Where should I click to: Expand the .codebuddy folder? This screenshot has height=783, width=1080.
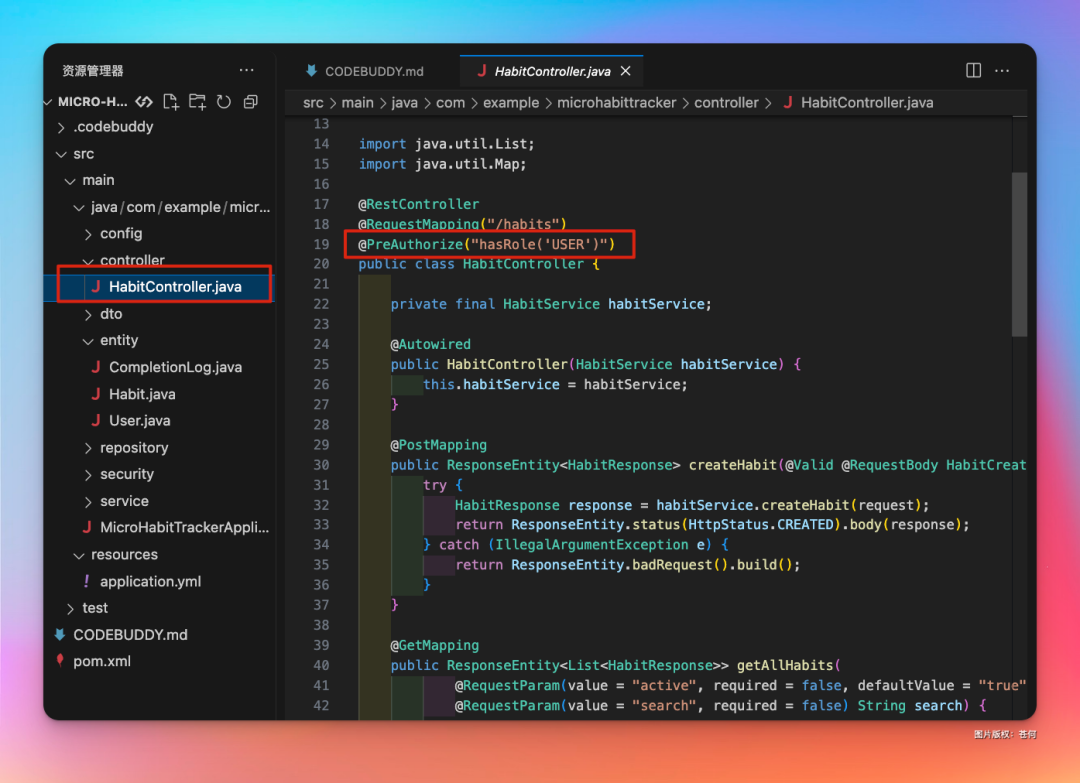pyautogui.click(x=61, y=127)
